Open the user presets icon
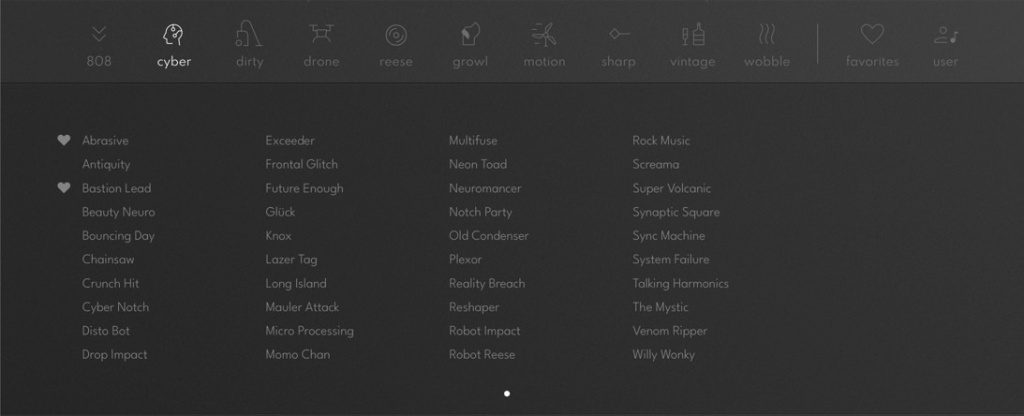1024x416 pixels. point(945,35)
